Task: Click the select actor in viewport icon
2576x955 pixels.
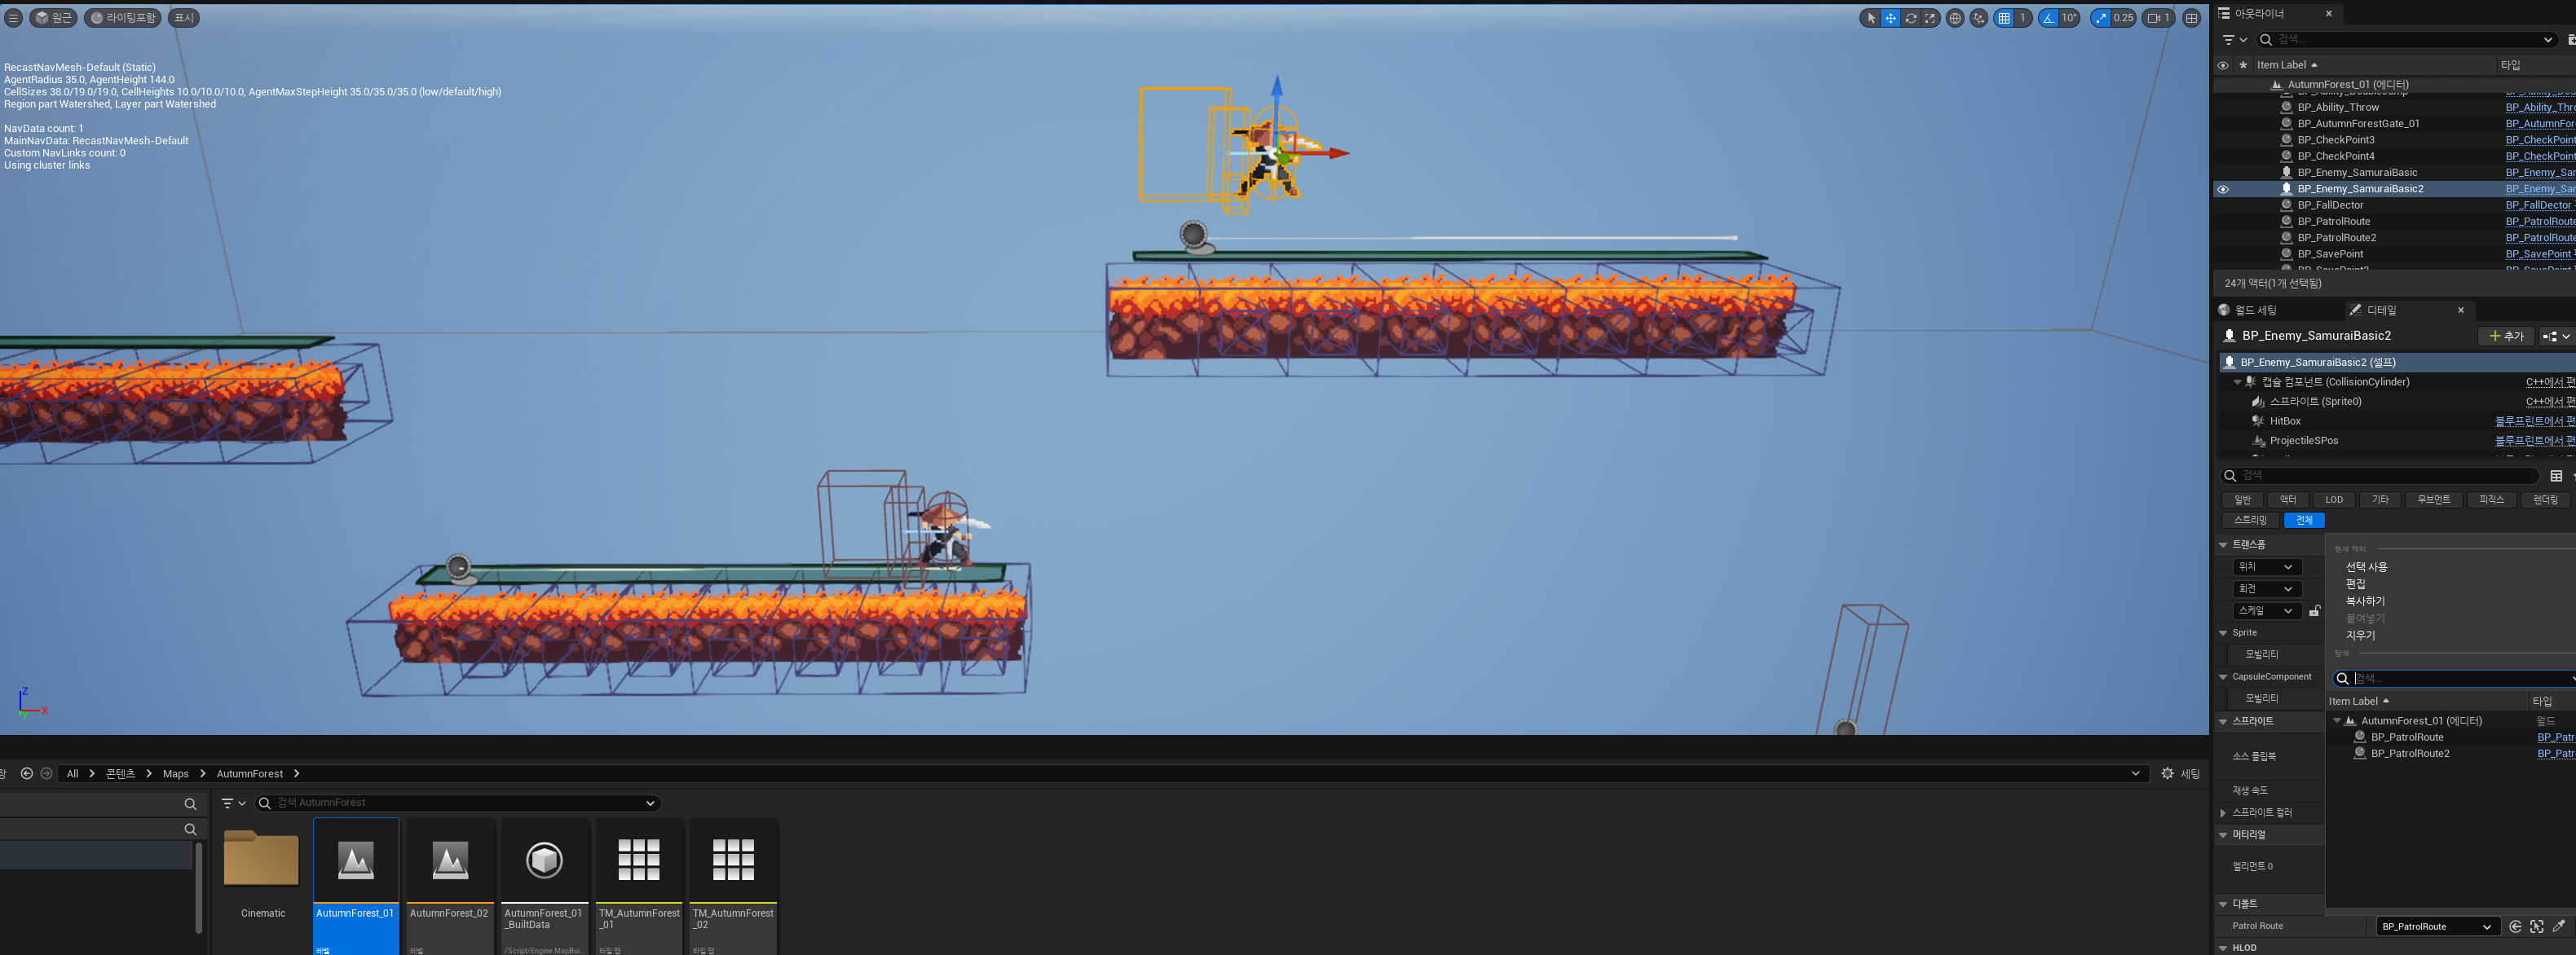Action: click(x=2536, y=927)
